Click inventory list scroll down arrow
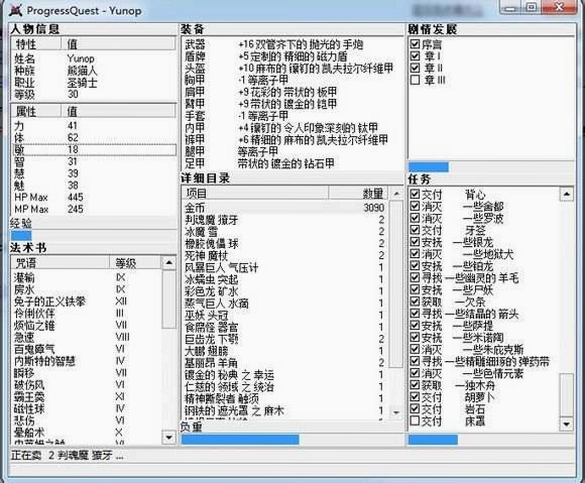This screenshot has height=483, width=585. pyautogui.click(x=396, y=413)
